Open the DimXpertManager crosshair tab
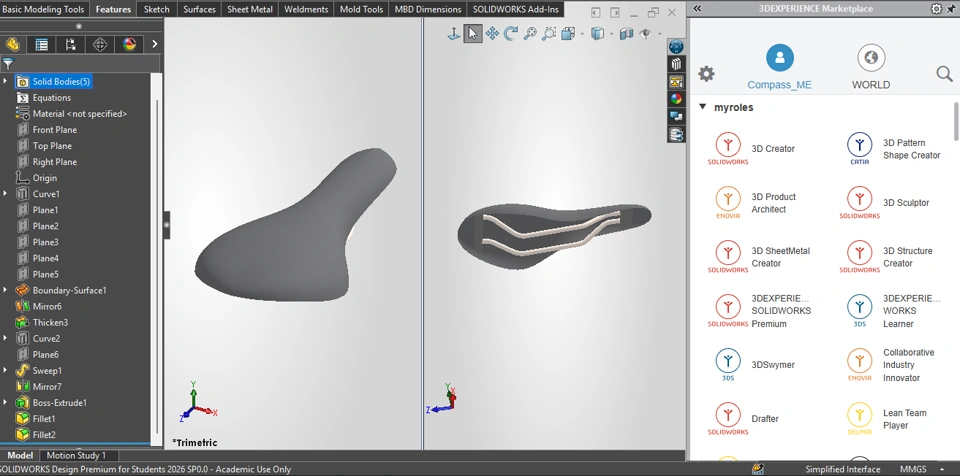Screen dimensions: 960x476 click(x=100, y=44)
